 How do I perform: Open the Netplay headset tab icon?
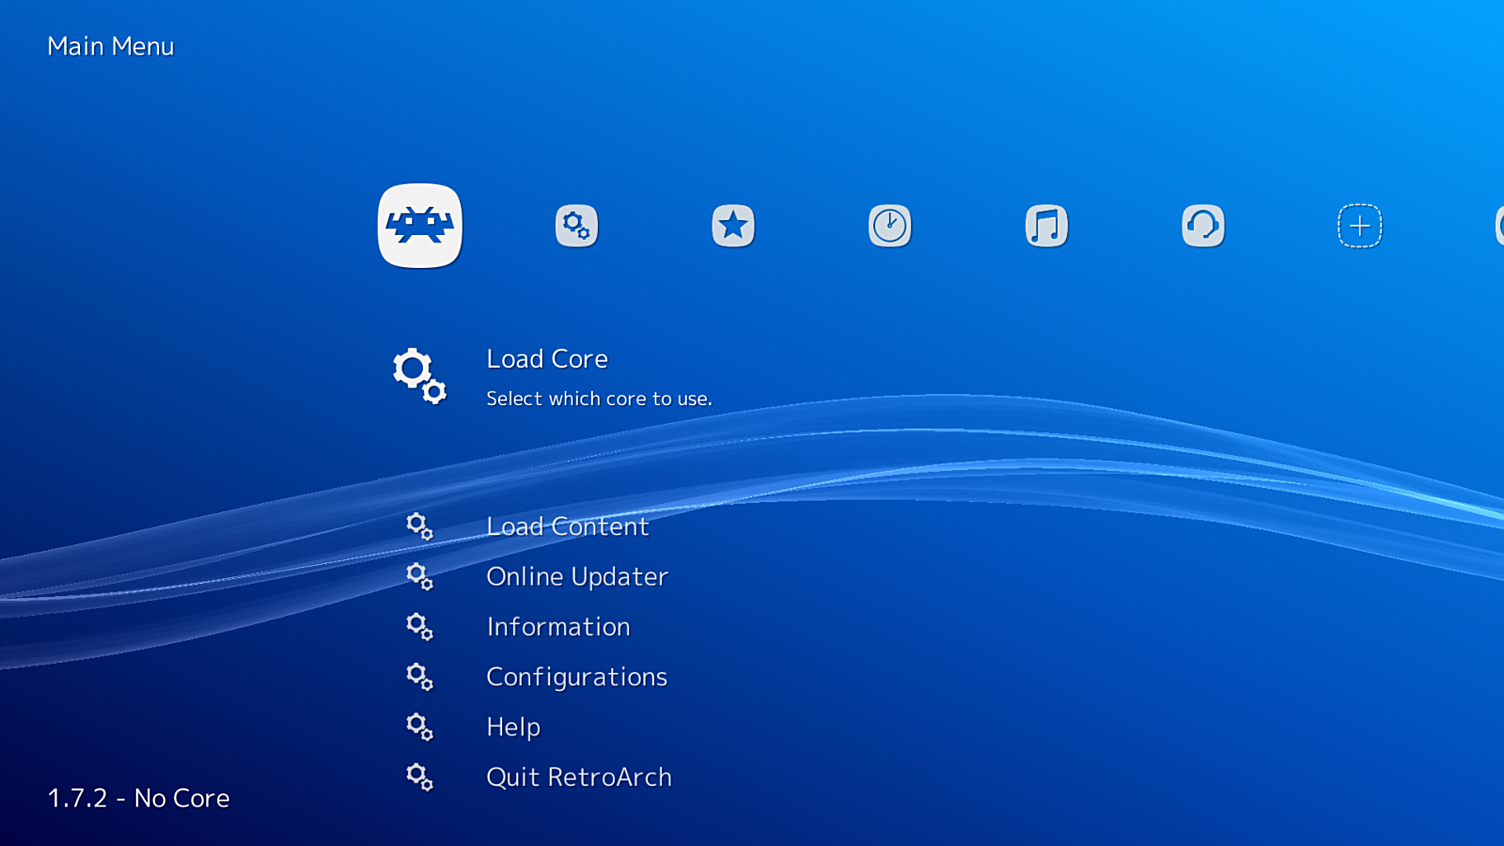pos(1202,226)
